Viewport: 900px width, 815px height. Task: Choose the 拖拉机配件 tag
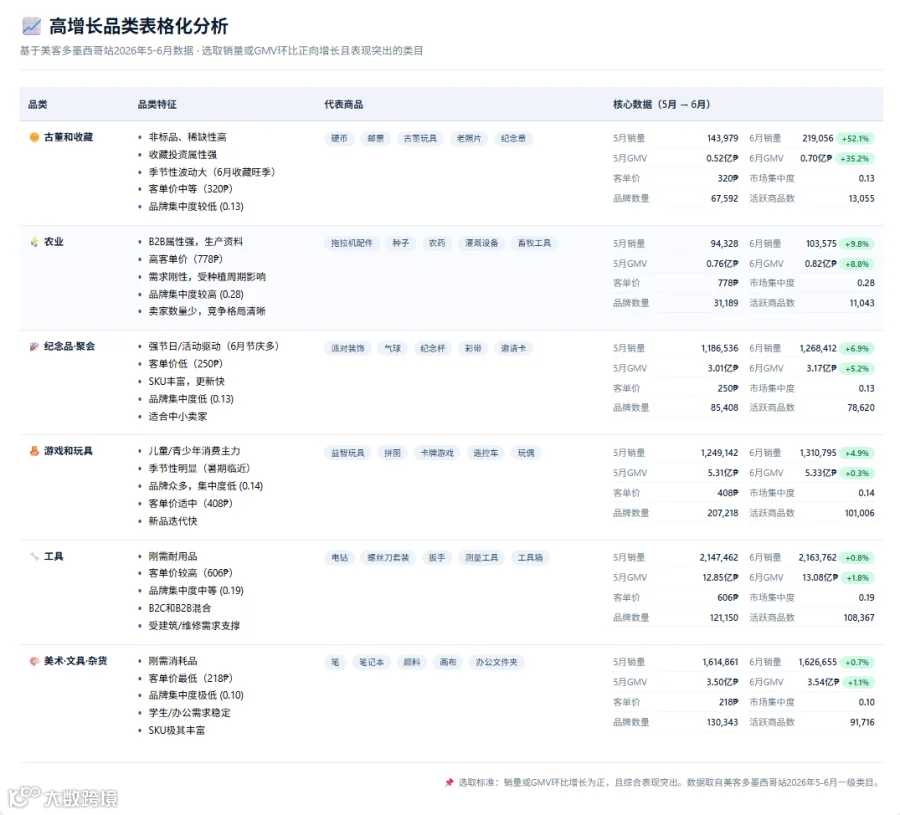(352, 243)
